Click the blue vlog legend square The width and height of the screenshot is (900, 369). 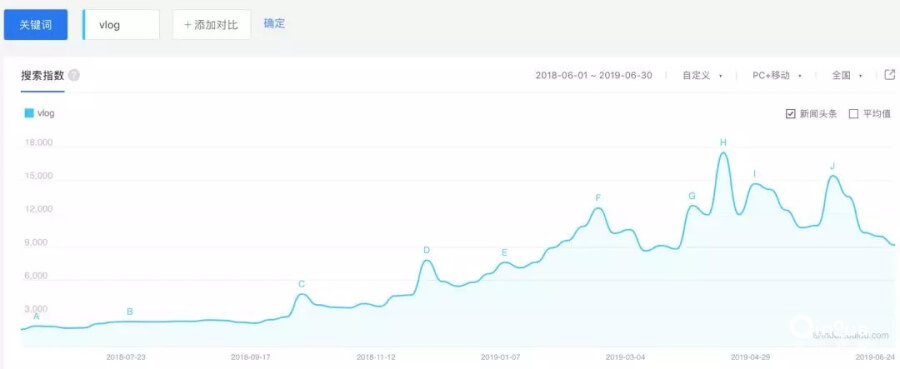[x=29, y=113]
